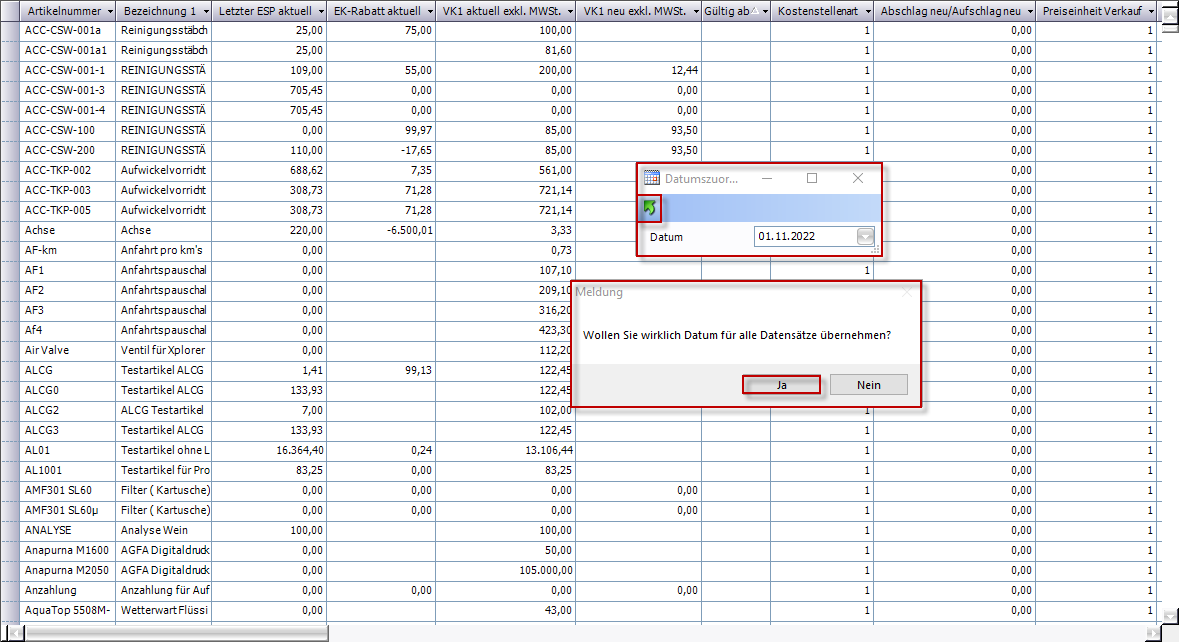Open the Kostenstellenart column filter dropdown

(x=864, y=11)
